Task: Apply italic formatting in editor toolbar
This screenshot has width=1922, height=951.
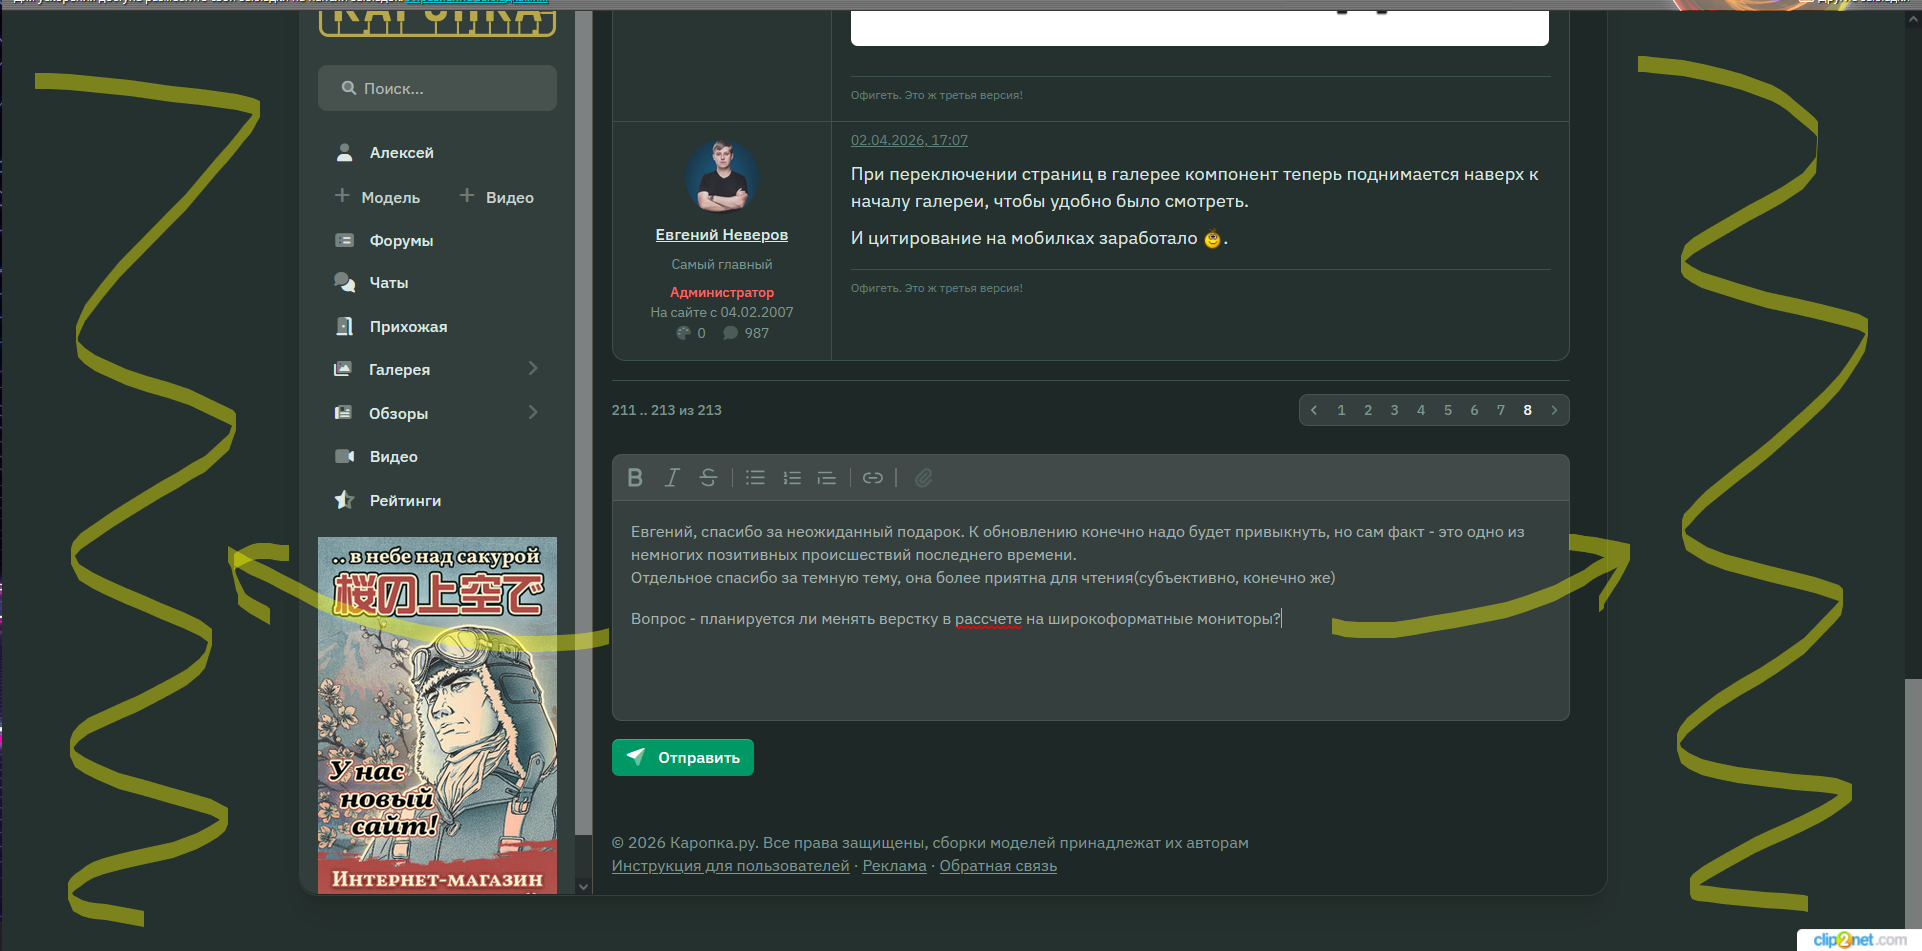Action: tap(672, 478)
